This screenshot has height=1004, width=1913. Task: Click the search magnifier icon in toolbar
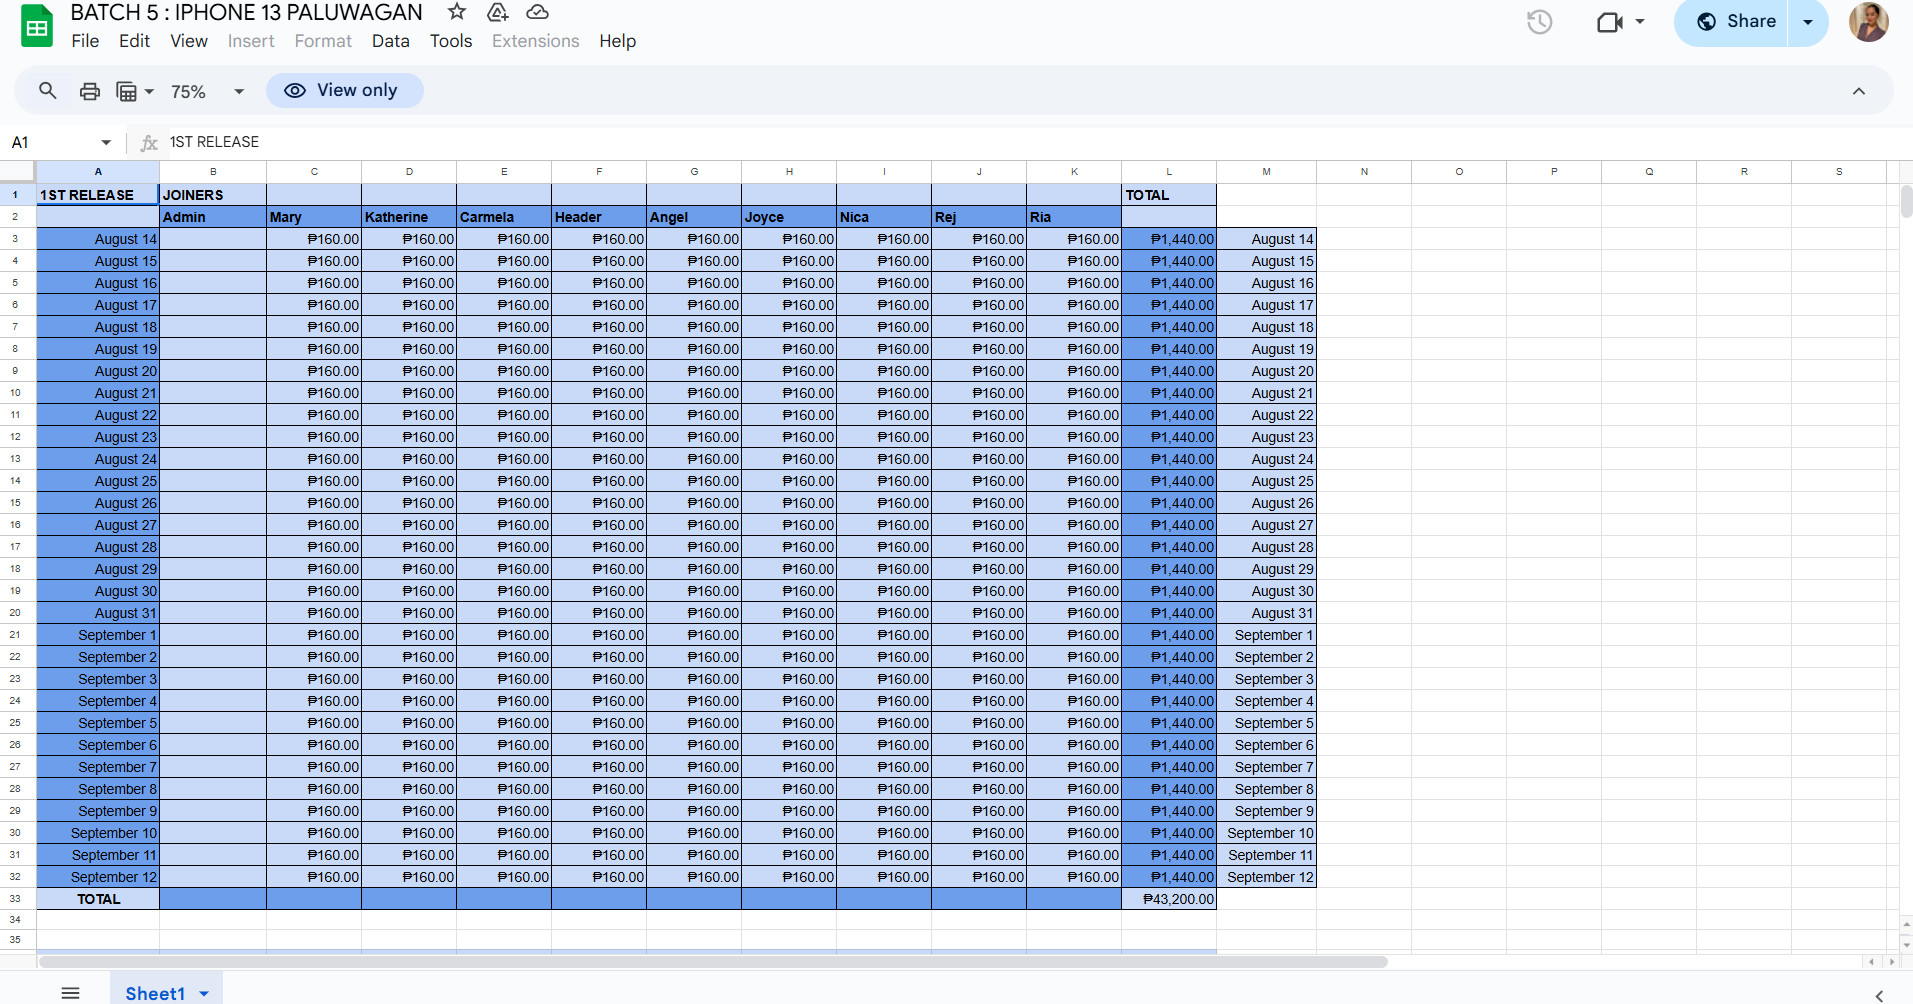coord(47,91)
